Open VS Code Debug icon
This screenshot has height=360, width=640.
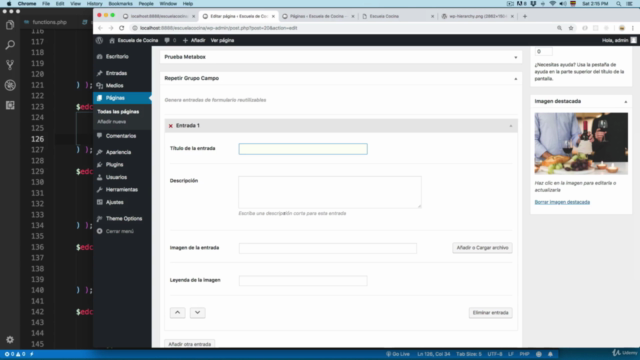pyautogui.click(x=10, y=85)
